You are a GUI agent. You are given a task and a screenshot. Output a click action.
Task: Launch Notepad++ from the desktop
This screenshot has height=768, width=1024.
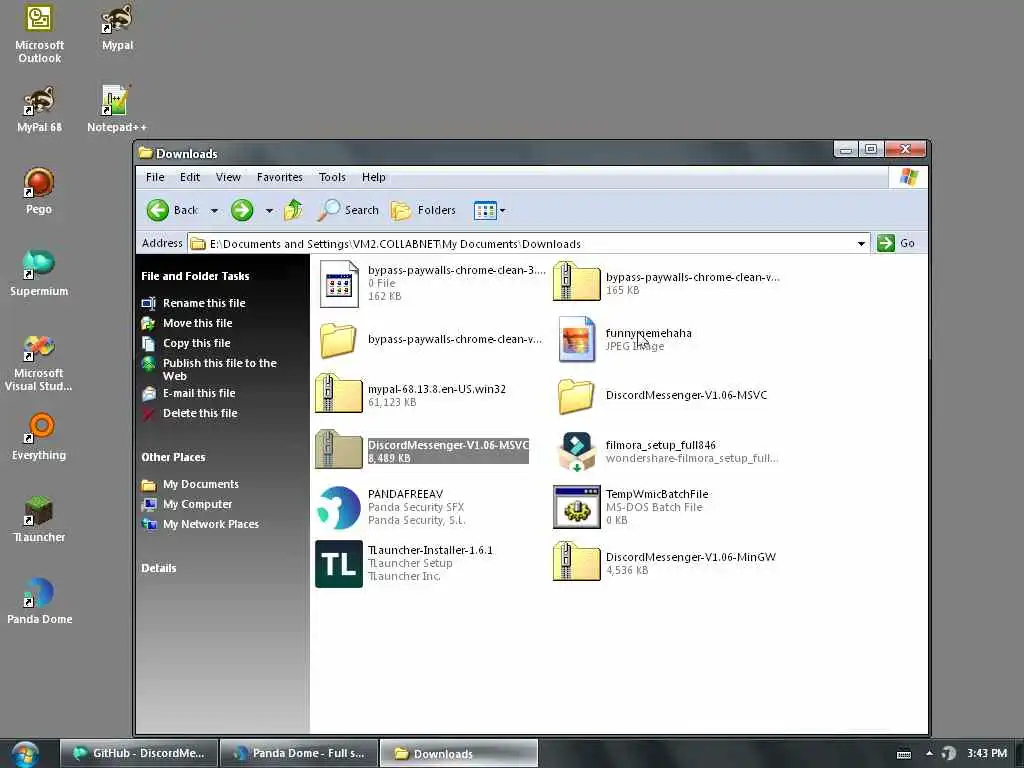(117, 109)
